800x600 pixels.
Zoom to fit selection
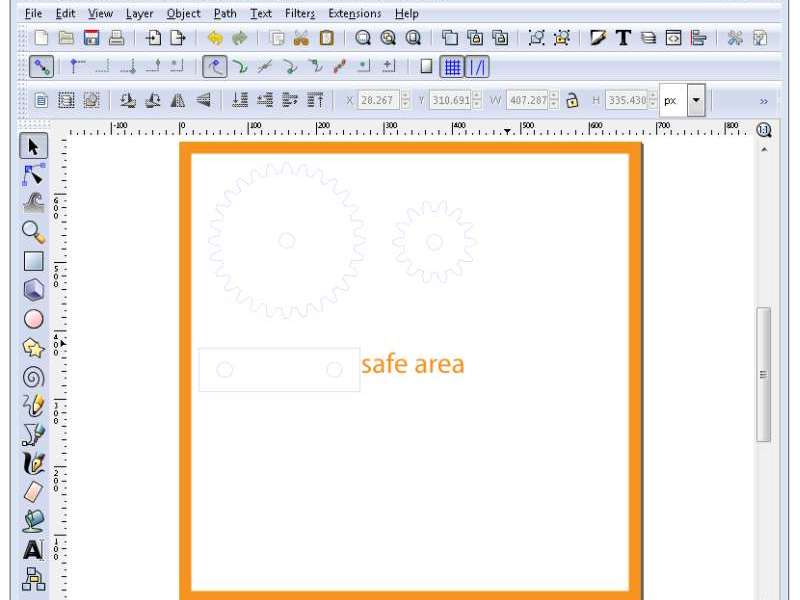pyautogui.click(x=363, y=38)
